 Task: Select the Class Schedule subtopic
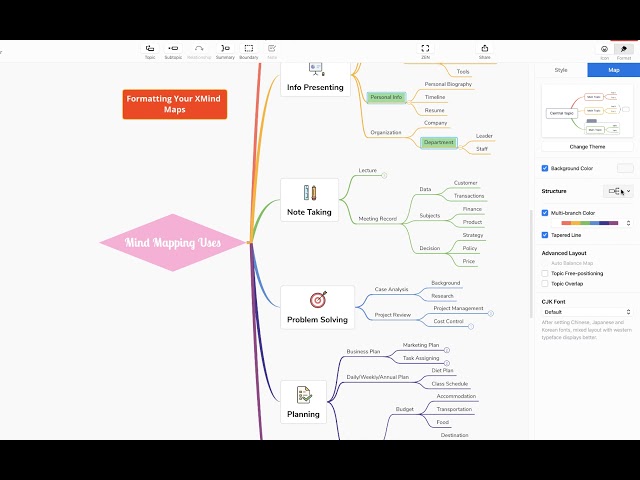pyautogui.click(x=450, y=384)
